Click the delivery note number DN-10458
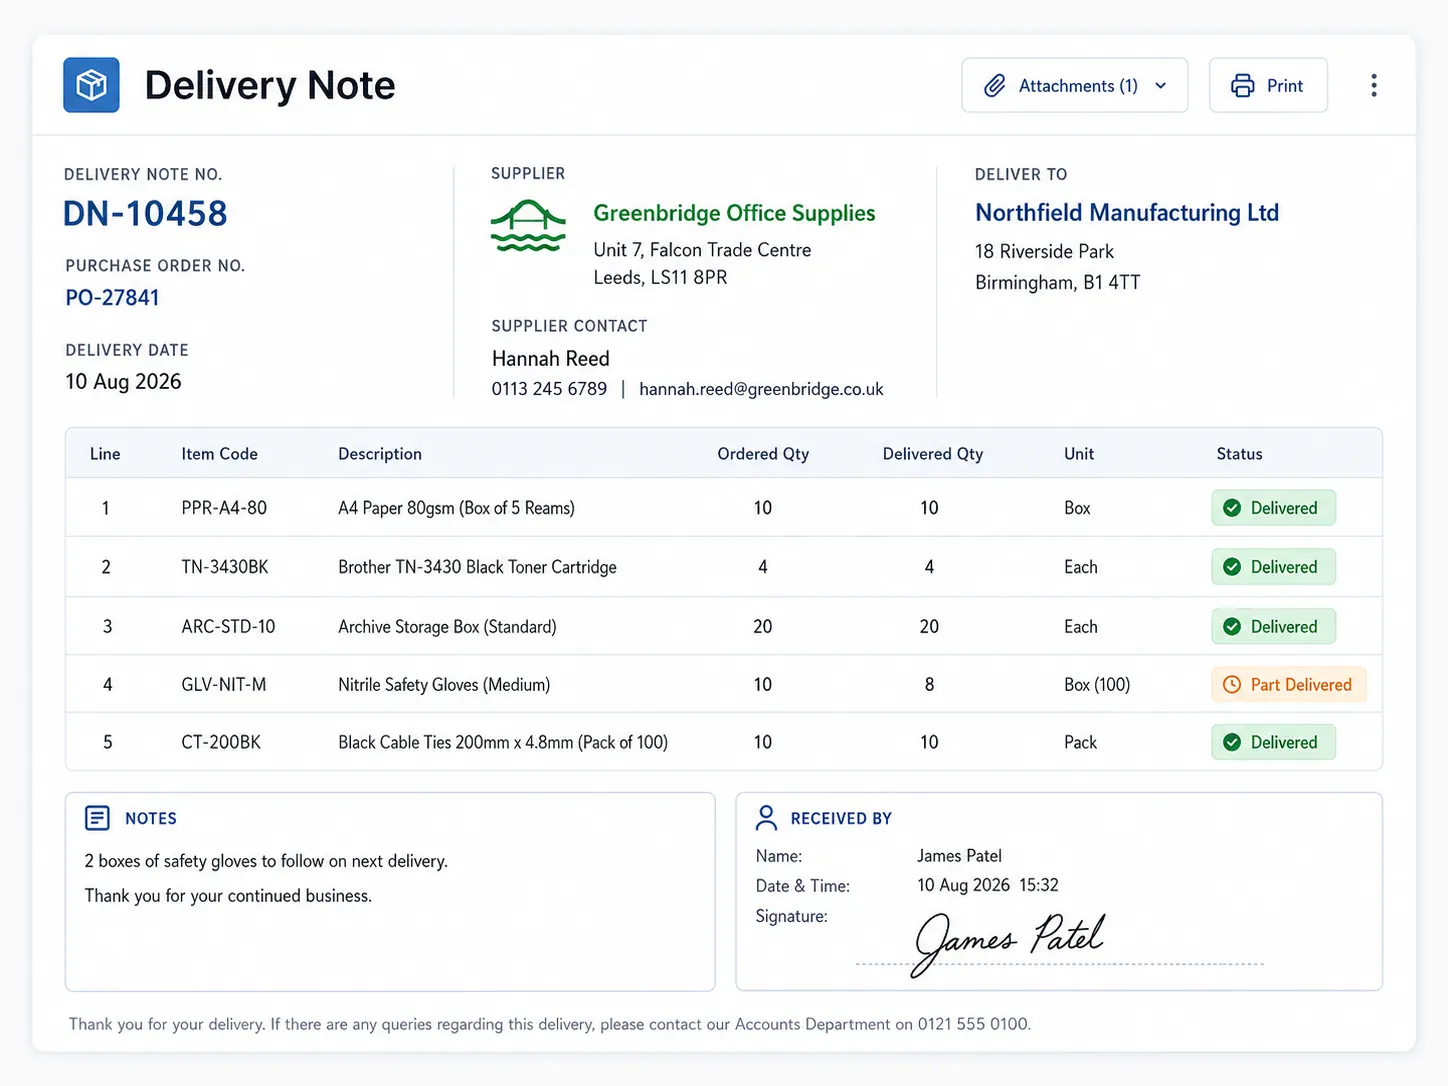The image size is (1448, 1086). pyautogui.click(x=145, y=214)
